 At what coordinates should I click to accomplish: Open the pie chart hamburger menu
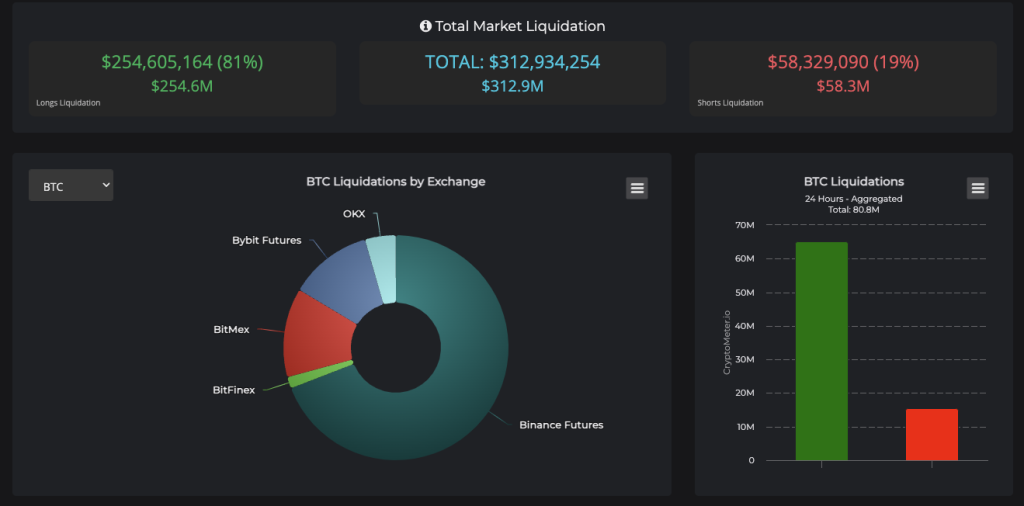[637, 188]
